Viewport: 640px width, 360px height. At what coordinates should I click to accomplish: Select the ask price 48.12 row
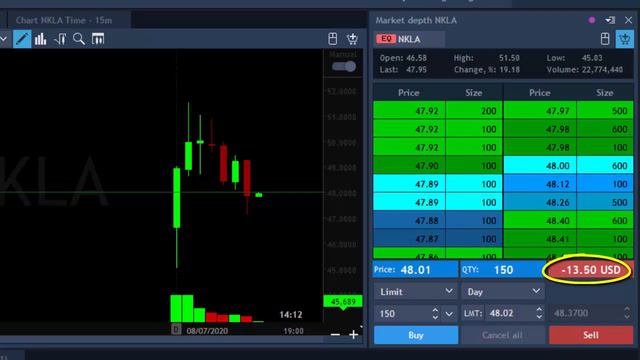pos(569,184)
